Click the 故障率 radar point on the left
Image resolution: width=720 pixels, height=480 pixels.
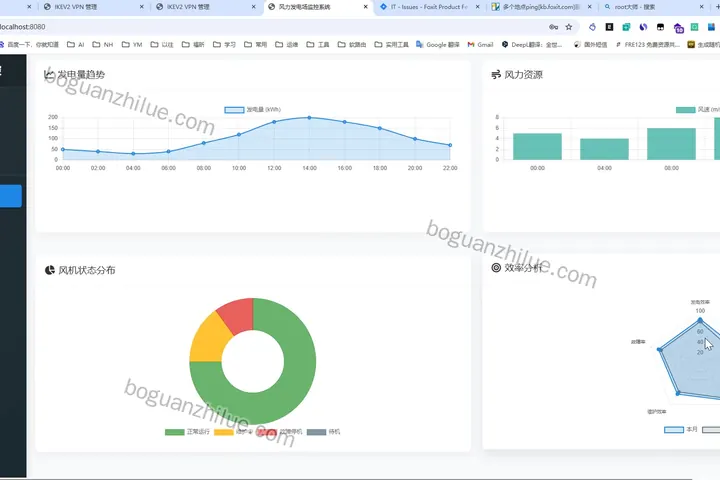tap(660, 350)
